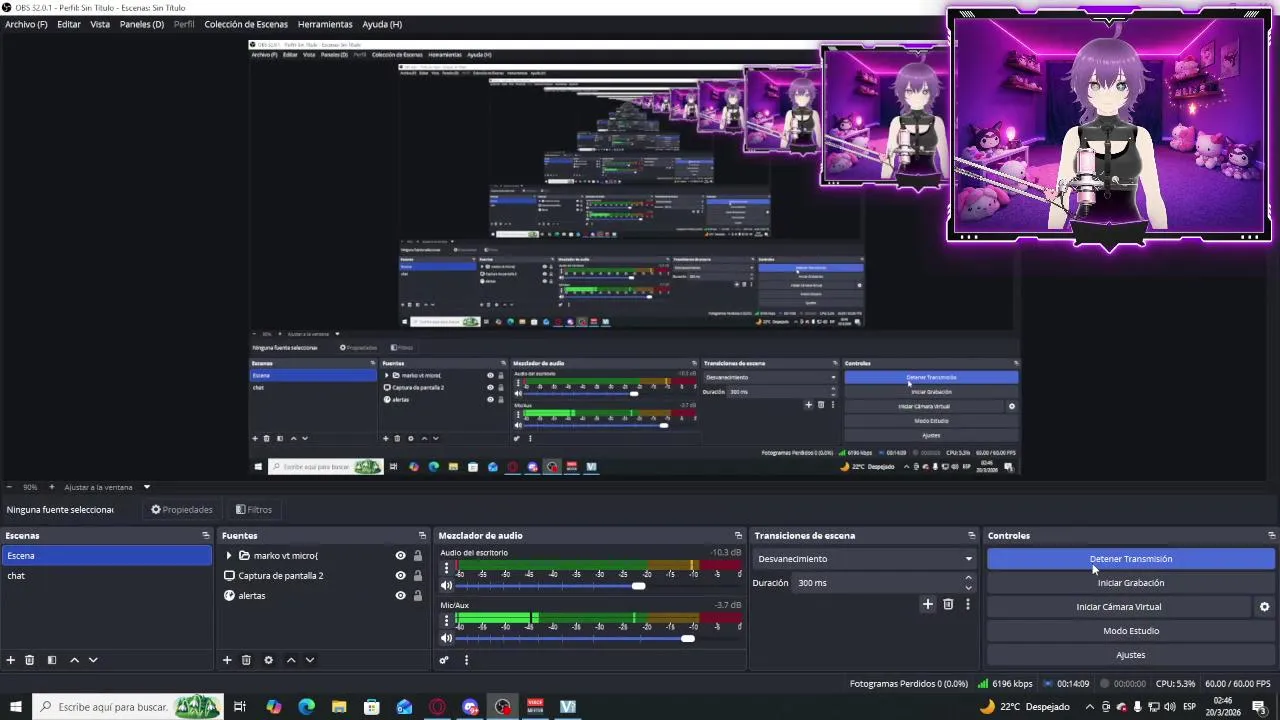Undock the Fuentes panel icon

422,536
